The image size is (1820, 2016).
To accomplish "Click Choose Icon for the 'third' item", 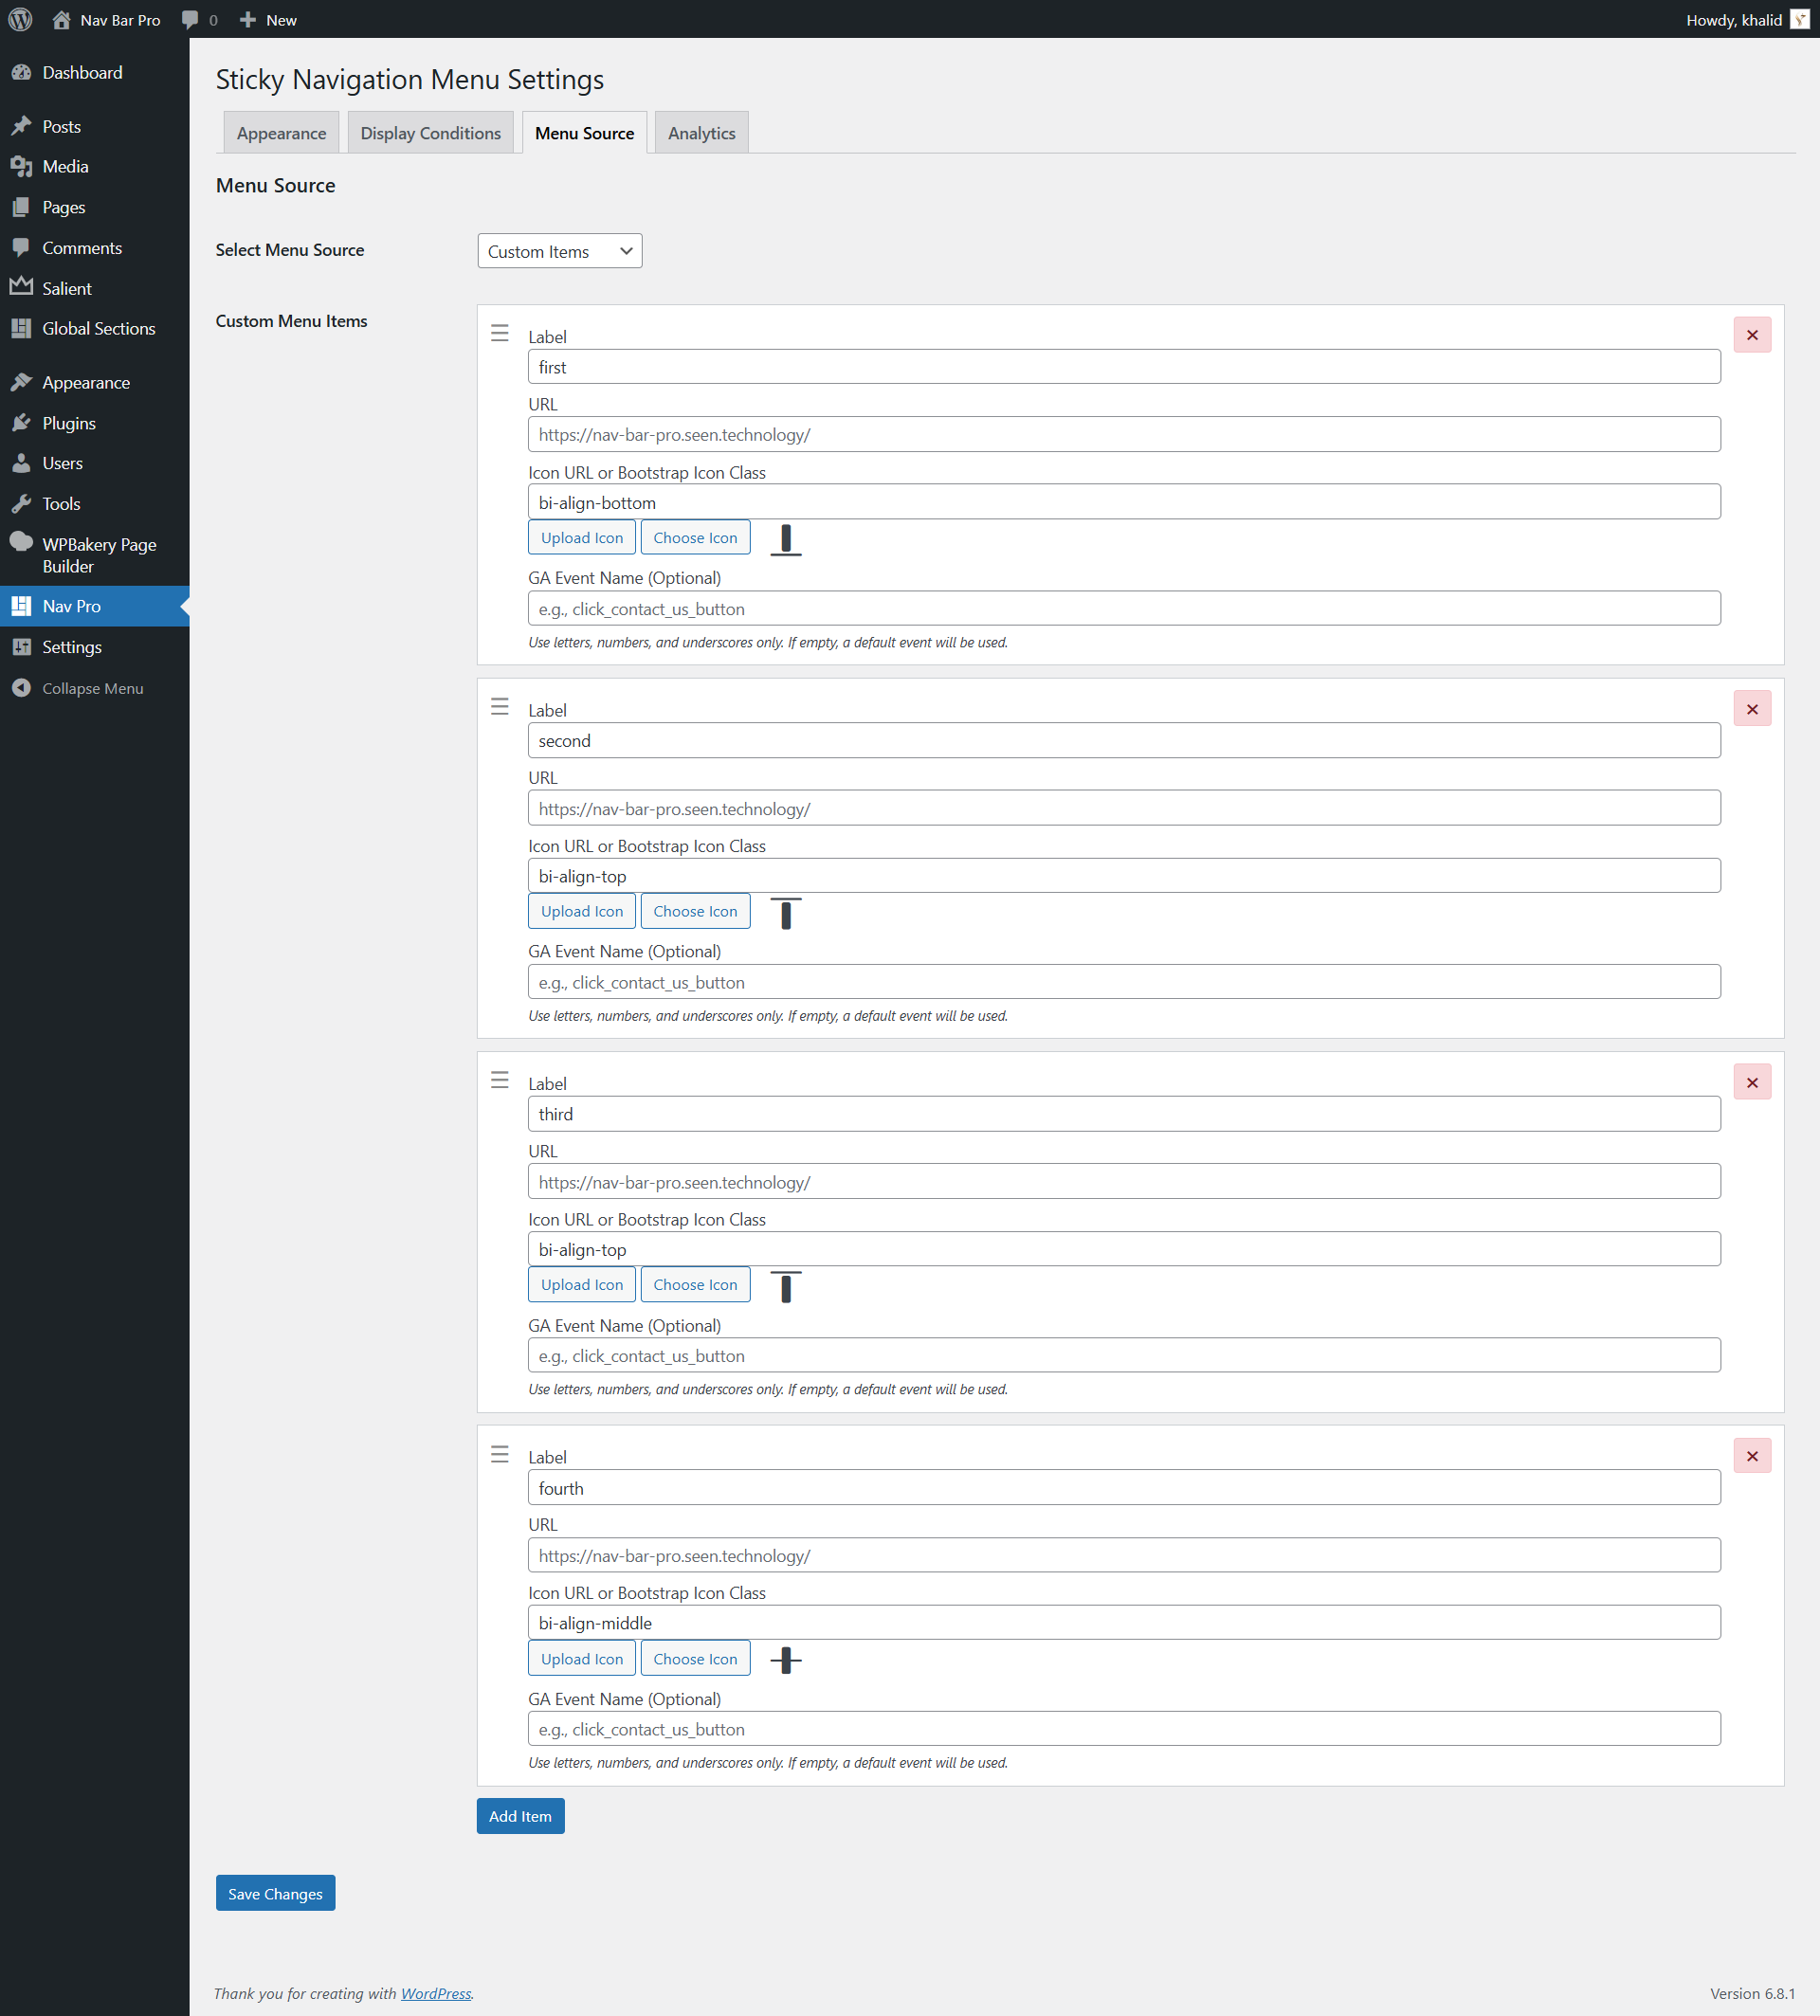I will pyautogui.click(x=695, y=1284).
